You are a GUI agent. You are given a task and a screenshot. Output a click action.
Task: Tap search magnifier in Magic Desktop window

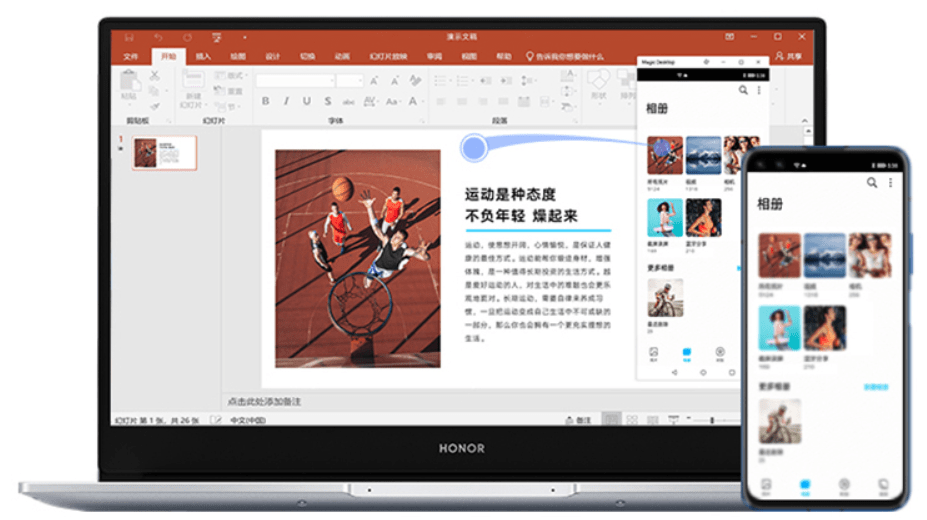point(743,90)
